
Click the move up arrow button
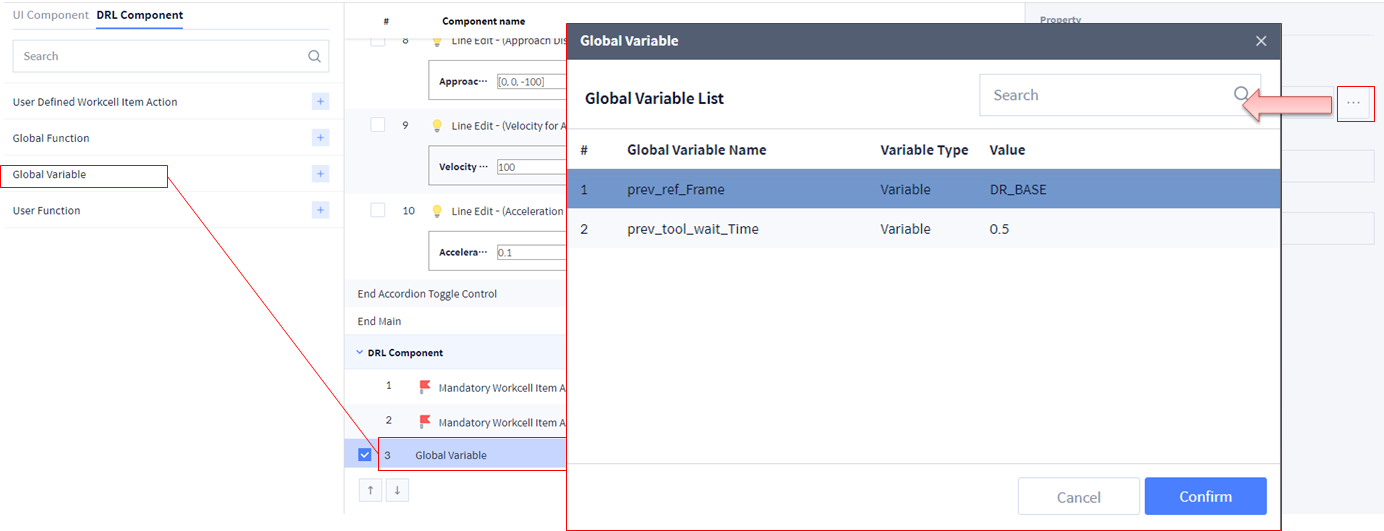[x=370, y=490]
